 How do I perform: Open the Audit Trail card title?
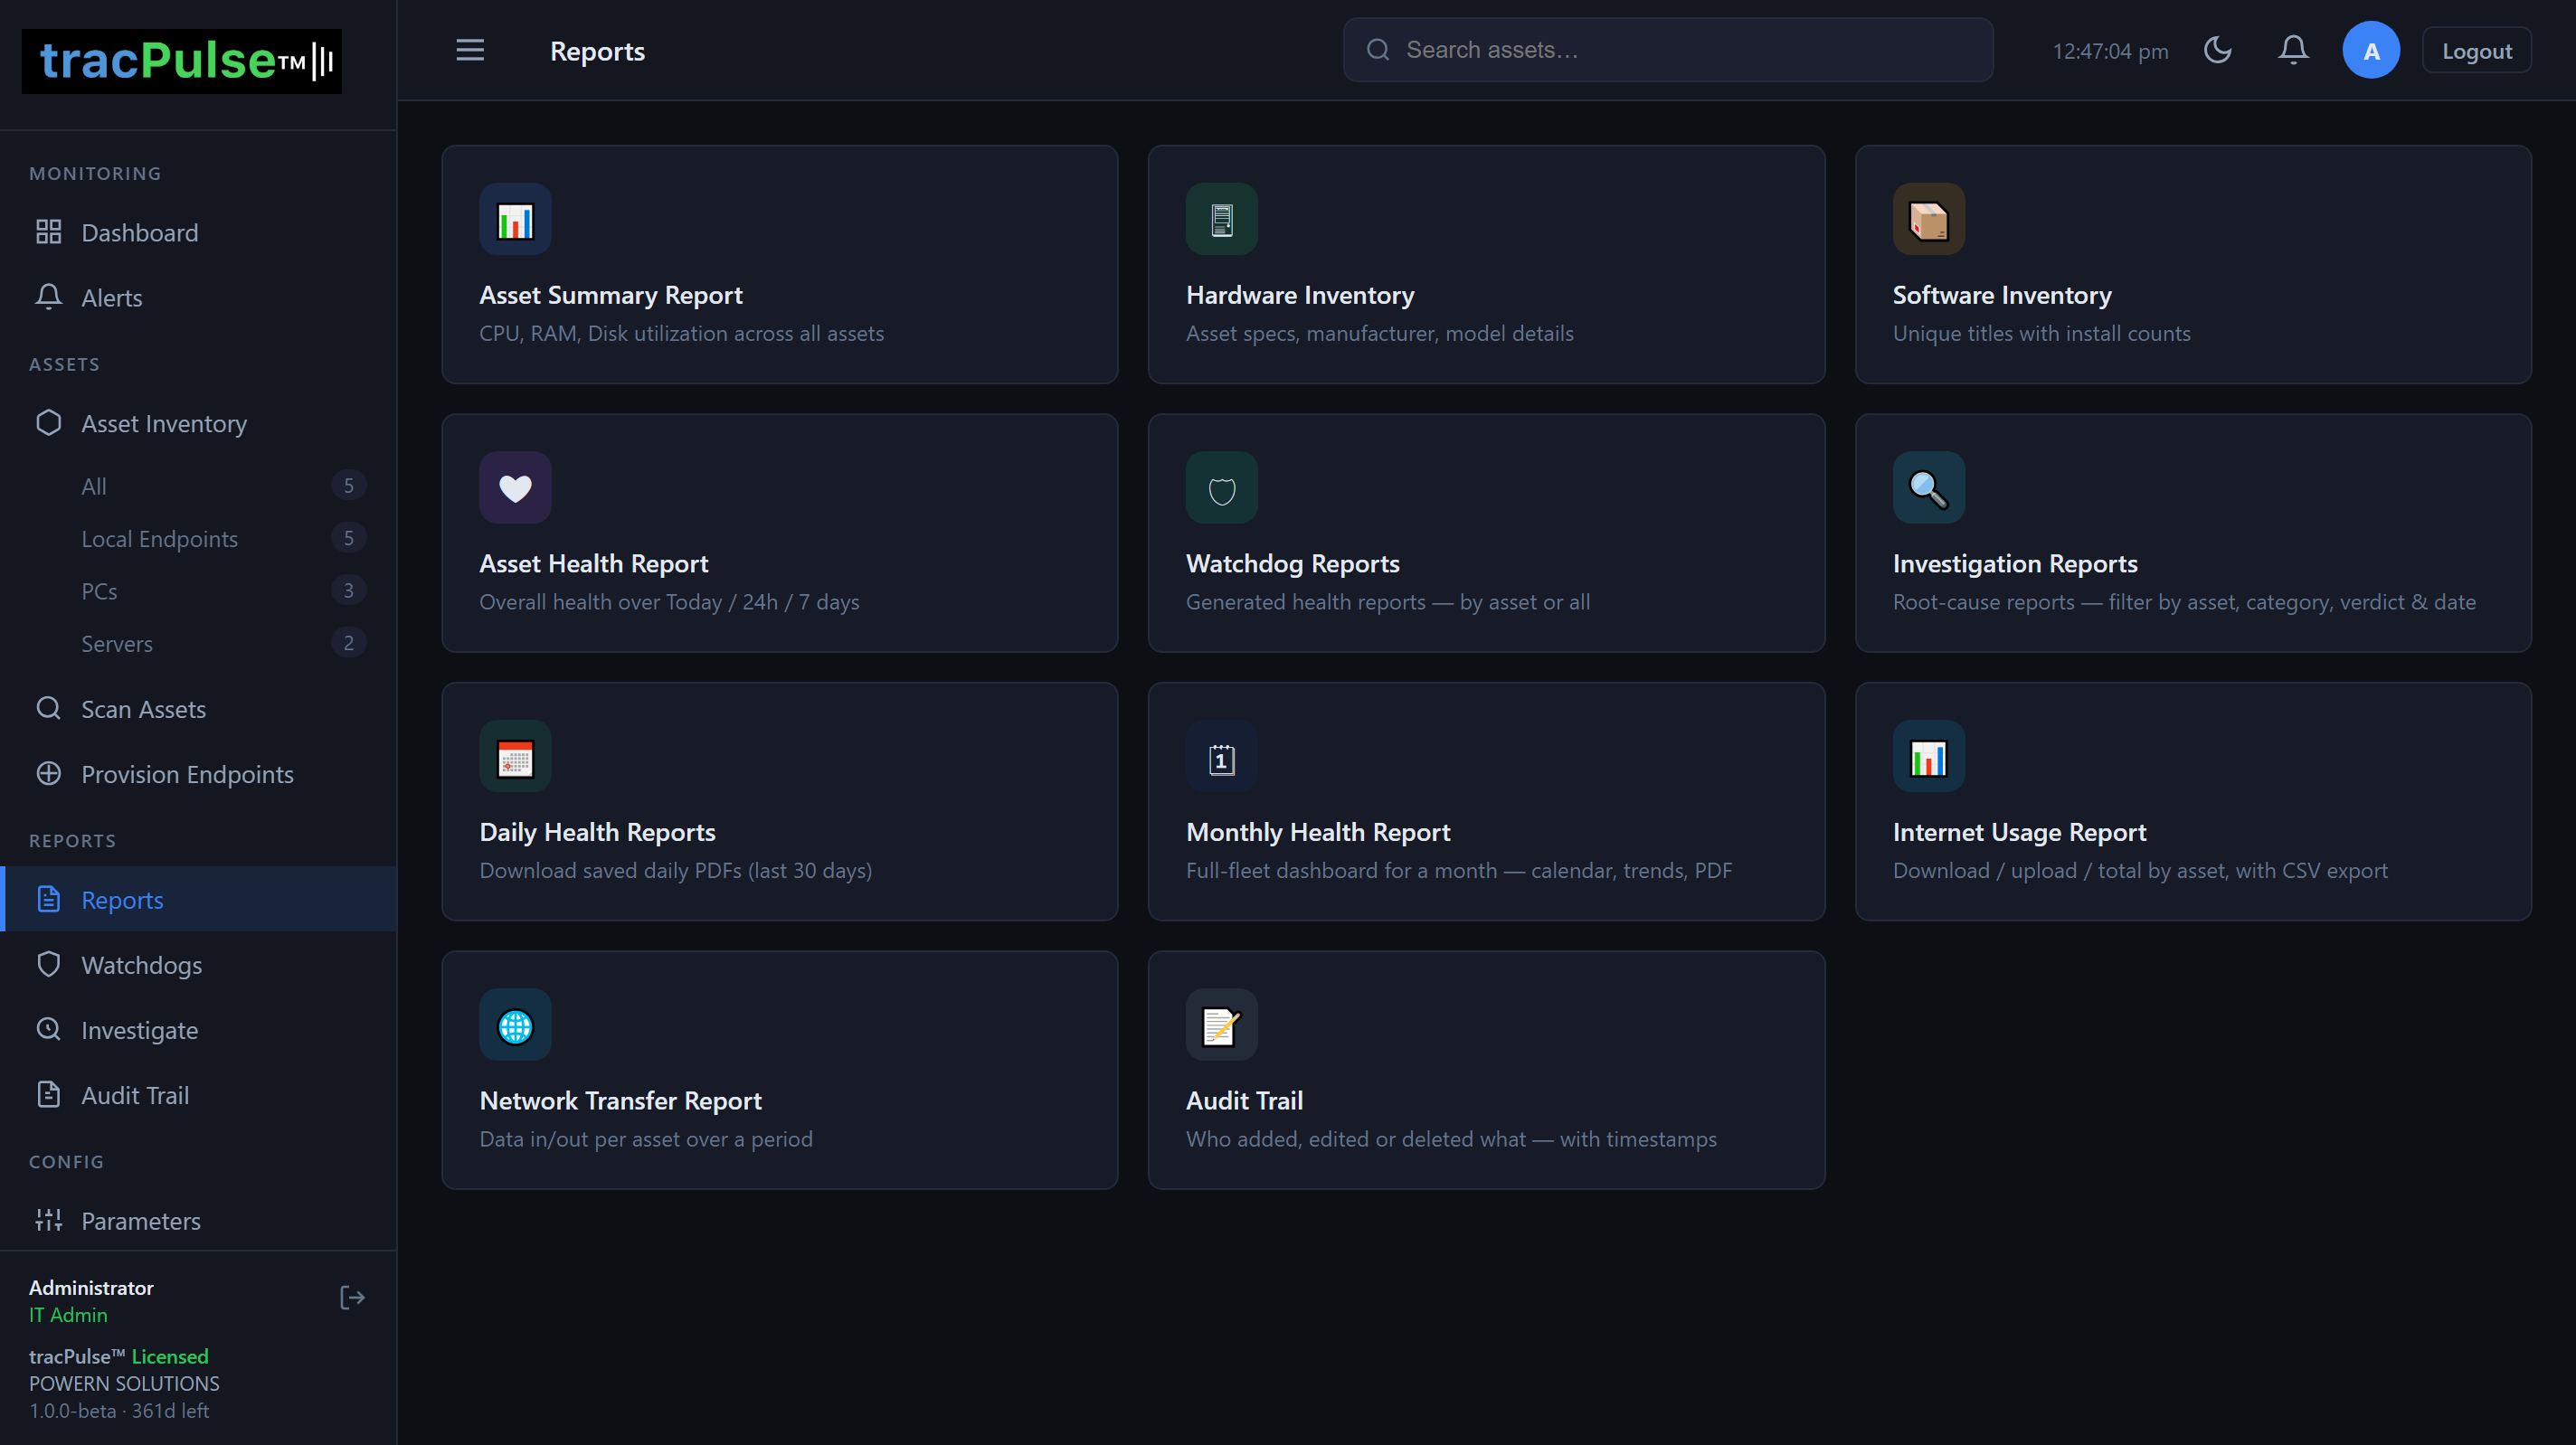click(1244, 1101)
